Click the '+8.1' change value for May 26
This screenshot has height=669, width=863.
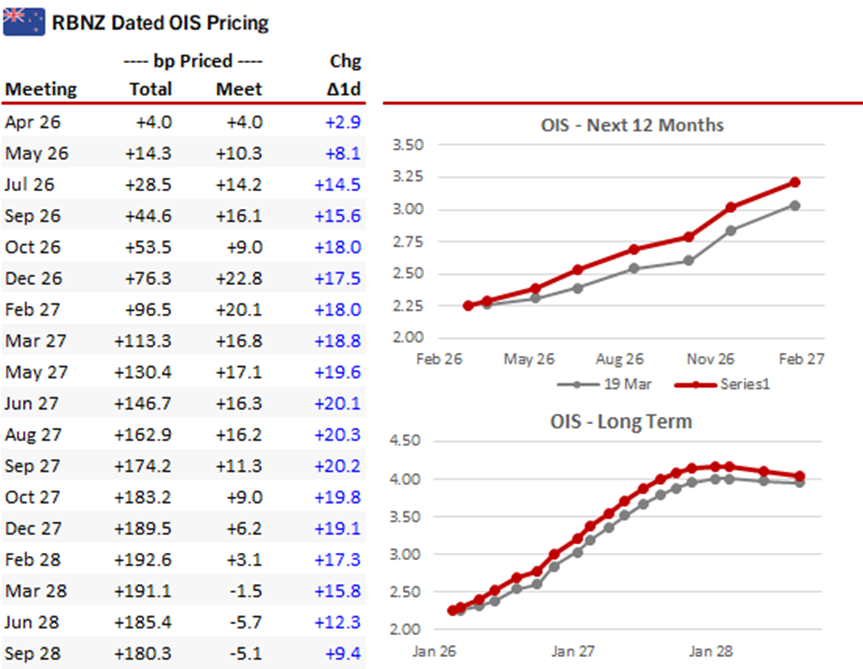(x=343, y=153)
